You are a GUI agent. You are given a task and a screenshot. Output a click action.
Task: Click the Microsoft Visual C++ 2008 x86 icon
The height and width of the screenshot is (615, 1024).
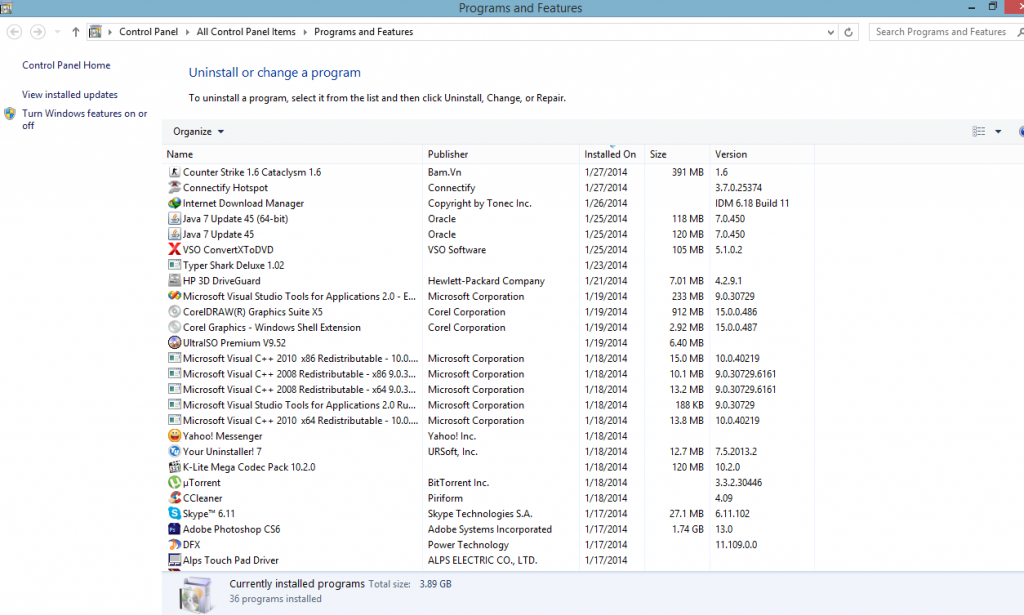pos(174,374)
